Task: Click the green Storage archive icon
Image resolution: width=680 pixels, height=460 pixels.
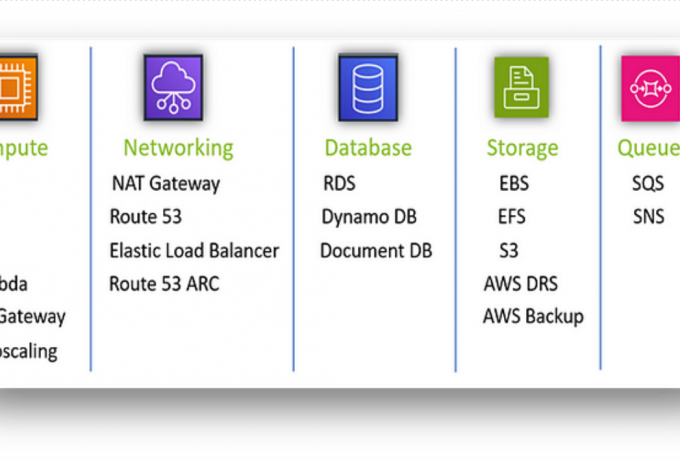Action: pyautogui.click(x=521, y=87)
